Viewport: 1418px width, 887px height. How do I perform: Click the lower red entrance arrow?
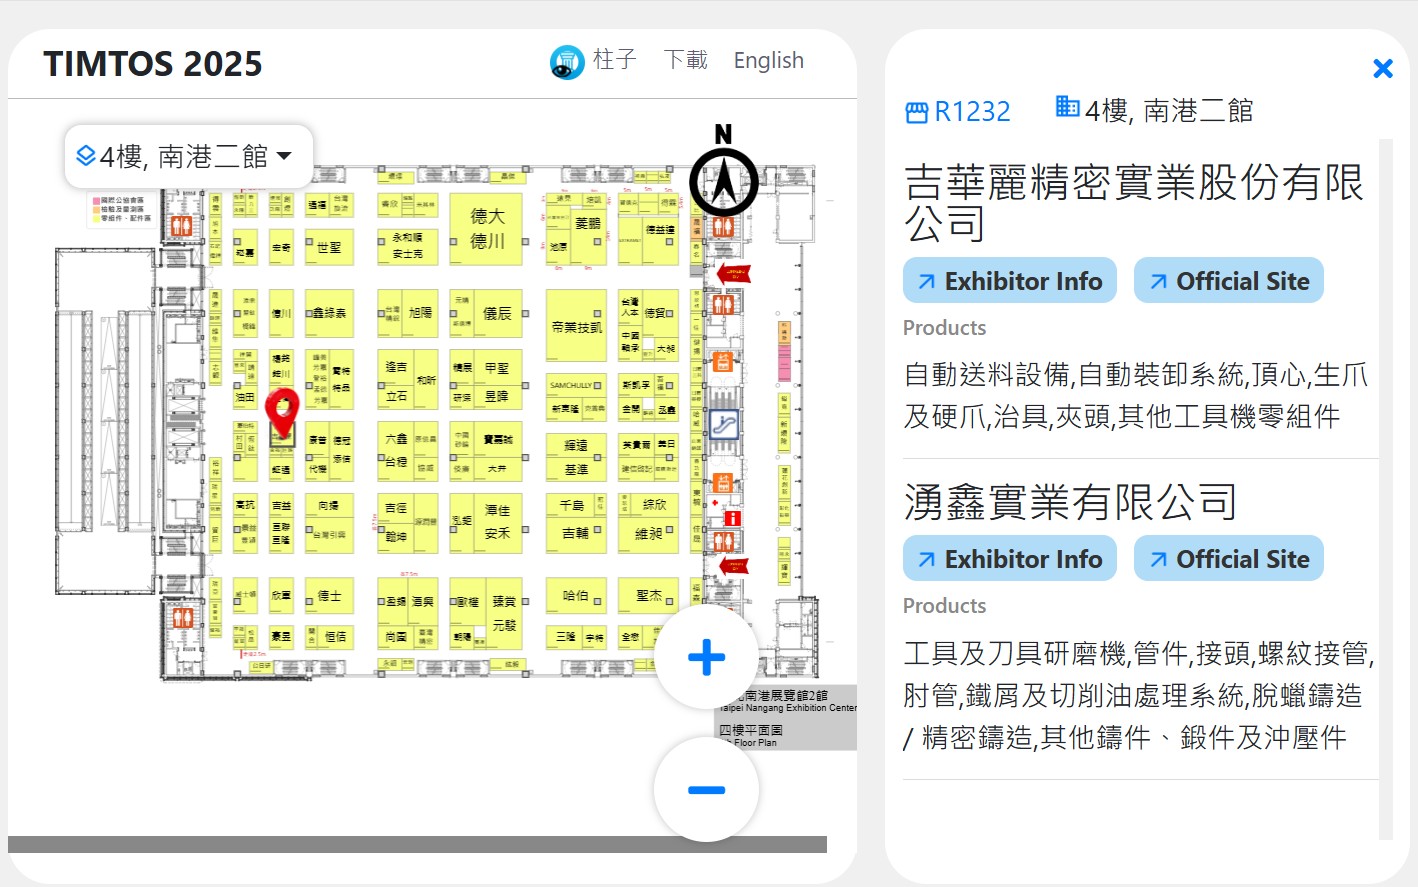734,565
